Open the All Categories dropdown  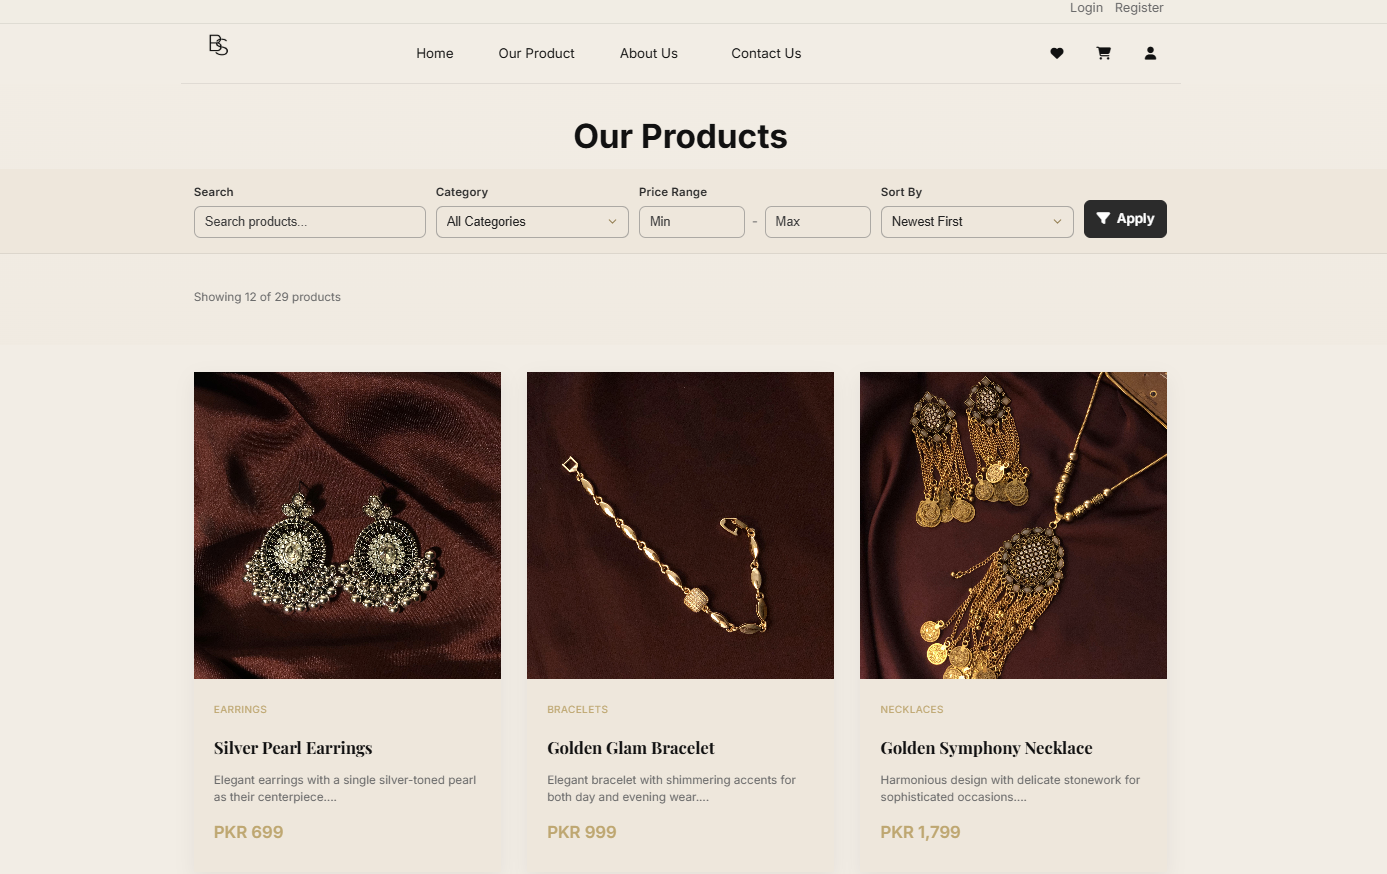532,221
